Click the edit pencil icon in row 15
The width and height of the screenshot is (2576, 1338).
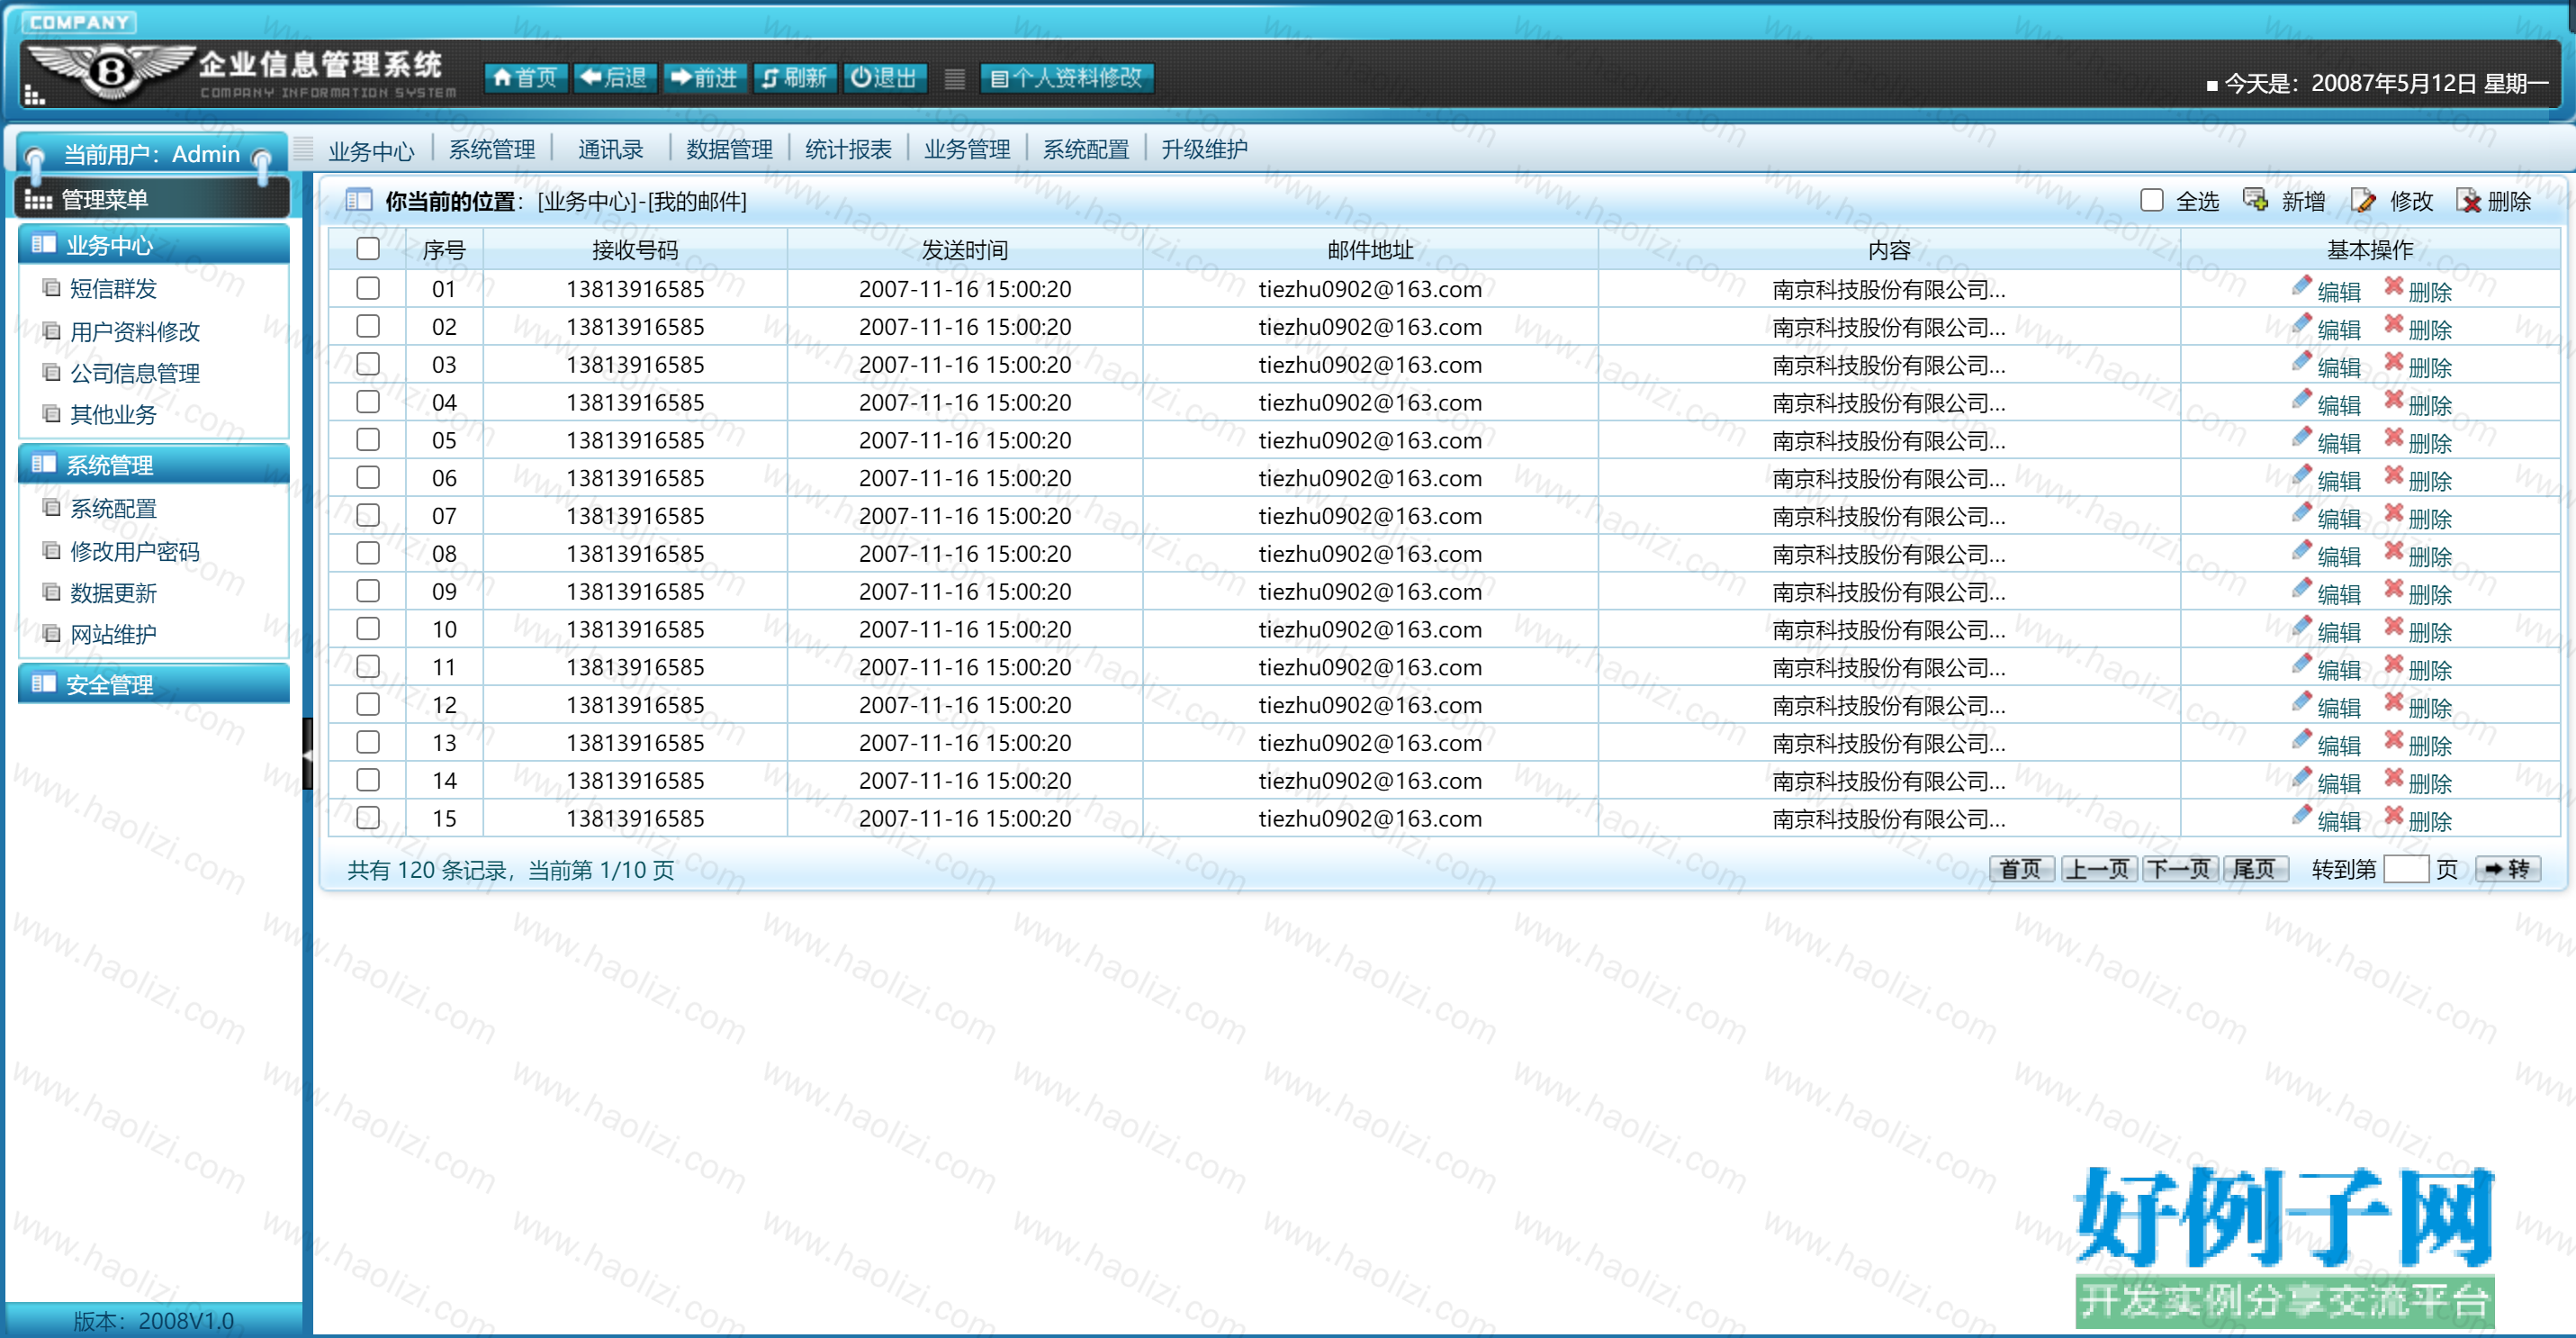2302,815
